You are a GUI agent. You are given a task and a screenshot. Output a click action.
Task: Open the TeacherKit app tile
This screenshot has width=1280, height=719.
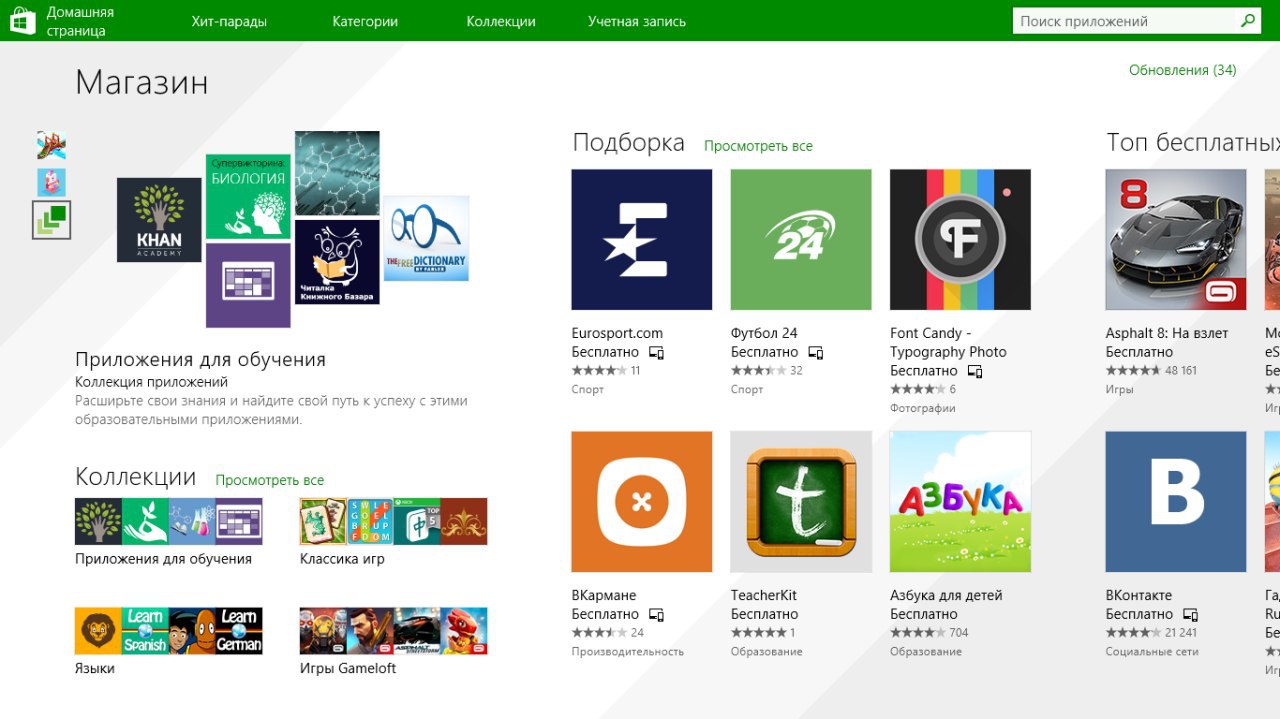(801, 501)
